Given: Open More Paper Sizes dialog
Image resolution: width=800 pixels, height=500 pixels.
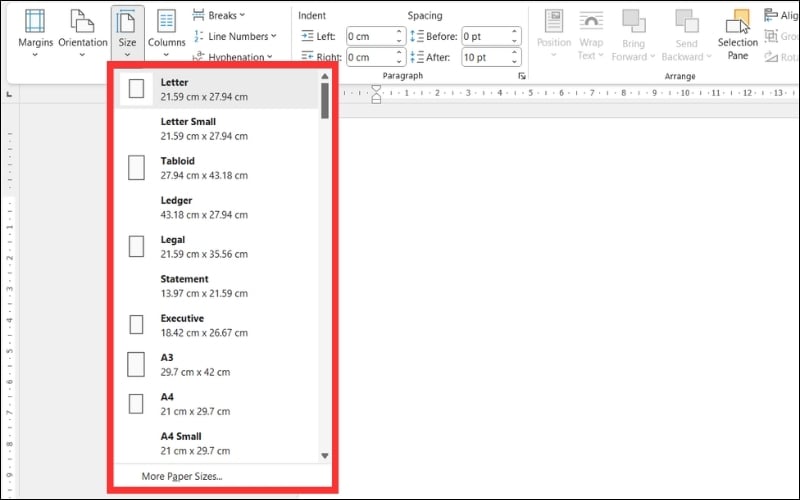Looking at the screenshot, I should tap(182, 476).
